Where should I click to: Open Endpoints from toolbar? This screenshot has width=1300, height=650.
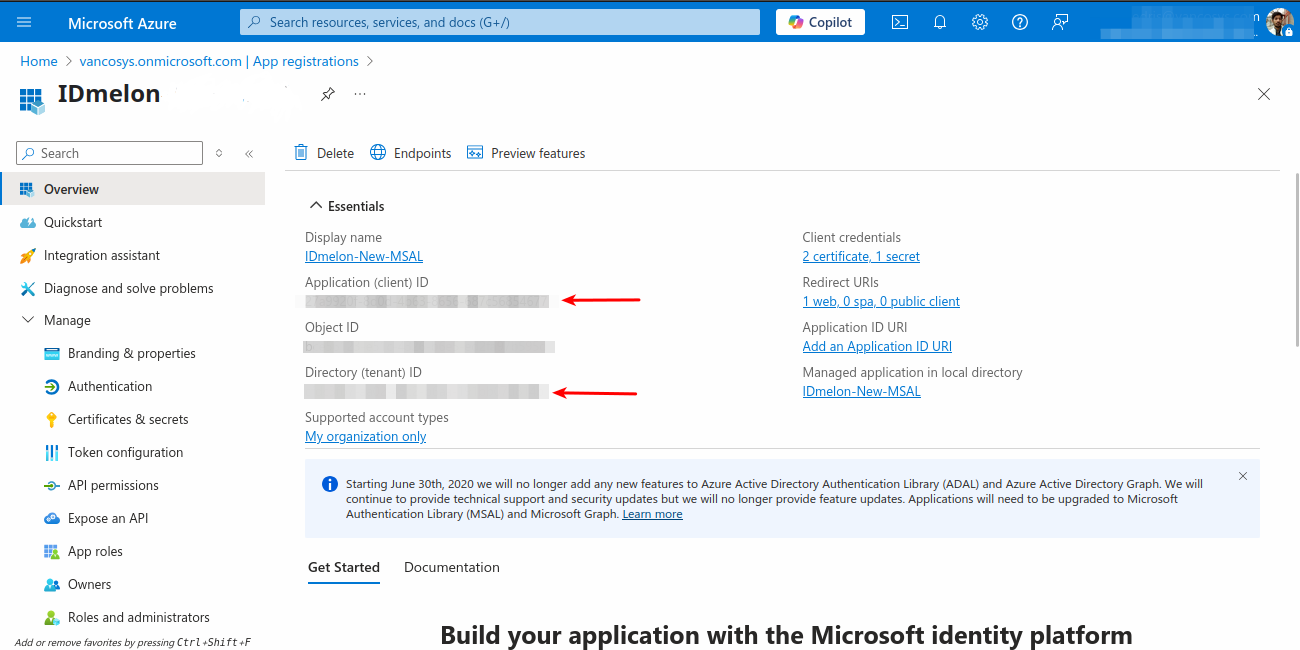click(x=410, y=153)
